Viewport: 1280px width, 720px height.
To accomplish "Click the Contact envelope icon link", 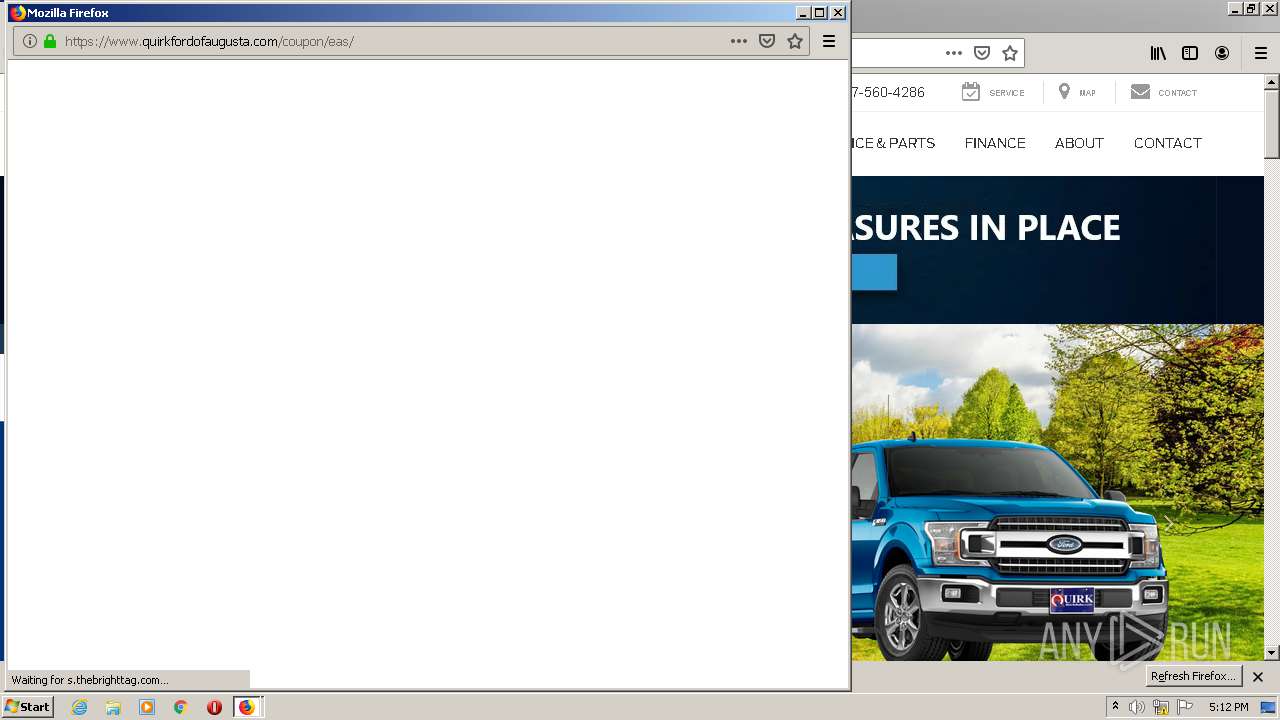I will click(x=1164, y=92).
